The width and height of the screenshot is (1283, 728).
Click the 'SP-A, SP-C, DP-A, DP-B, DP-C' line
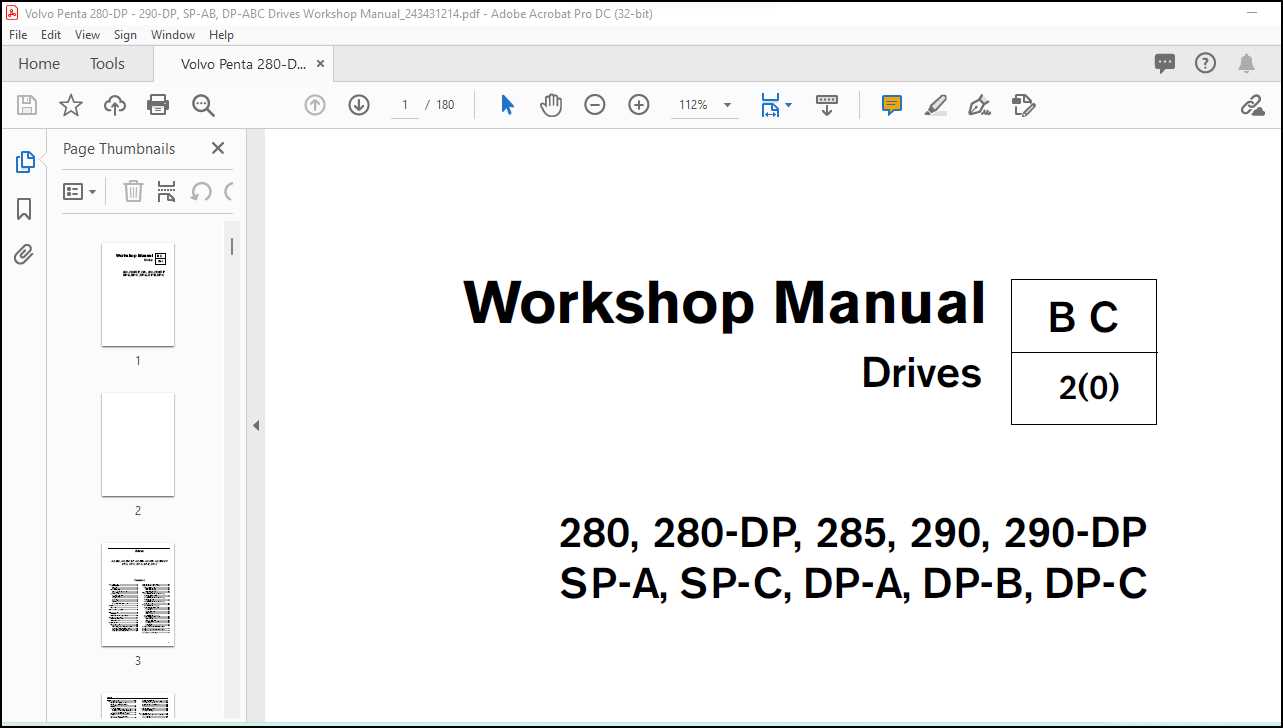853,585
